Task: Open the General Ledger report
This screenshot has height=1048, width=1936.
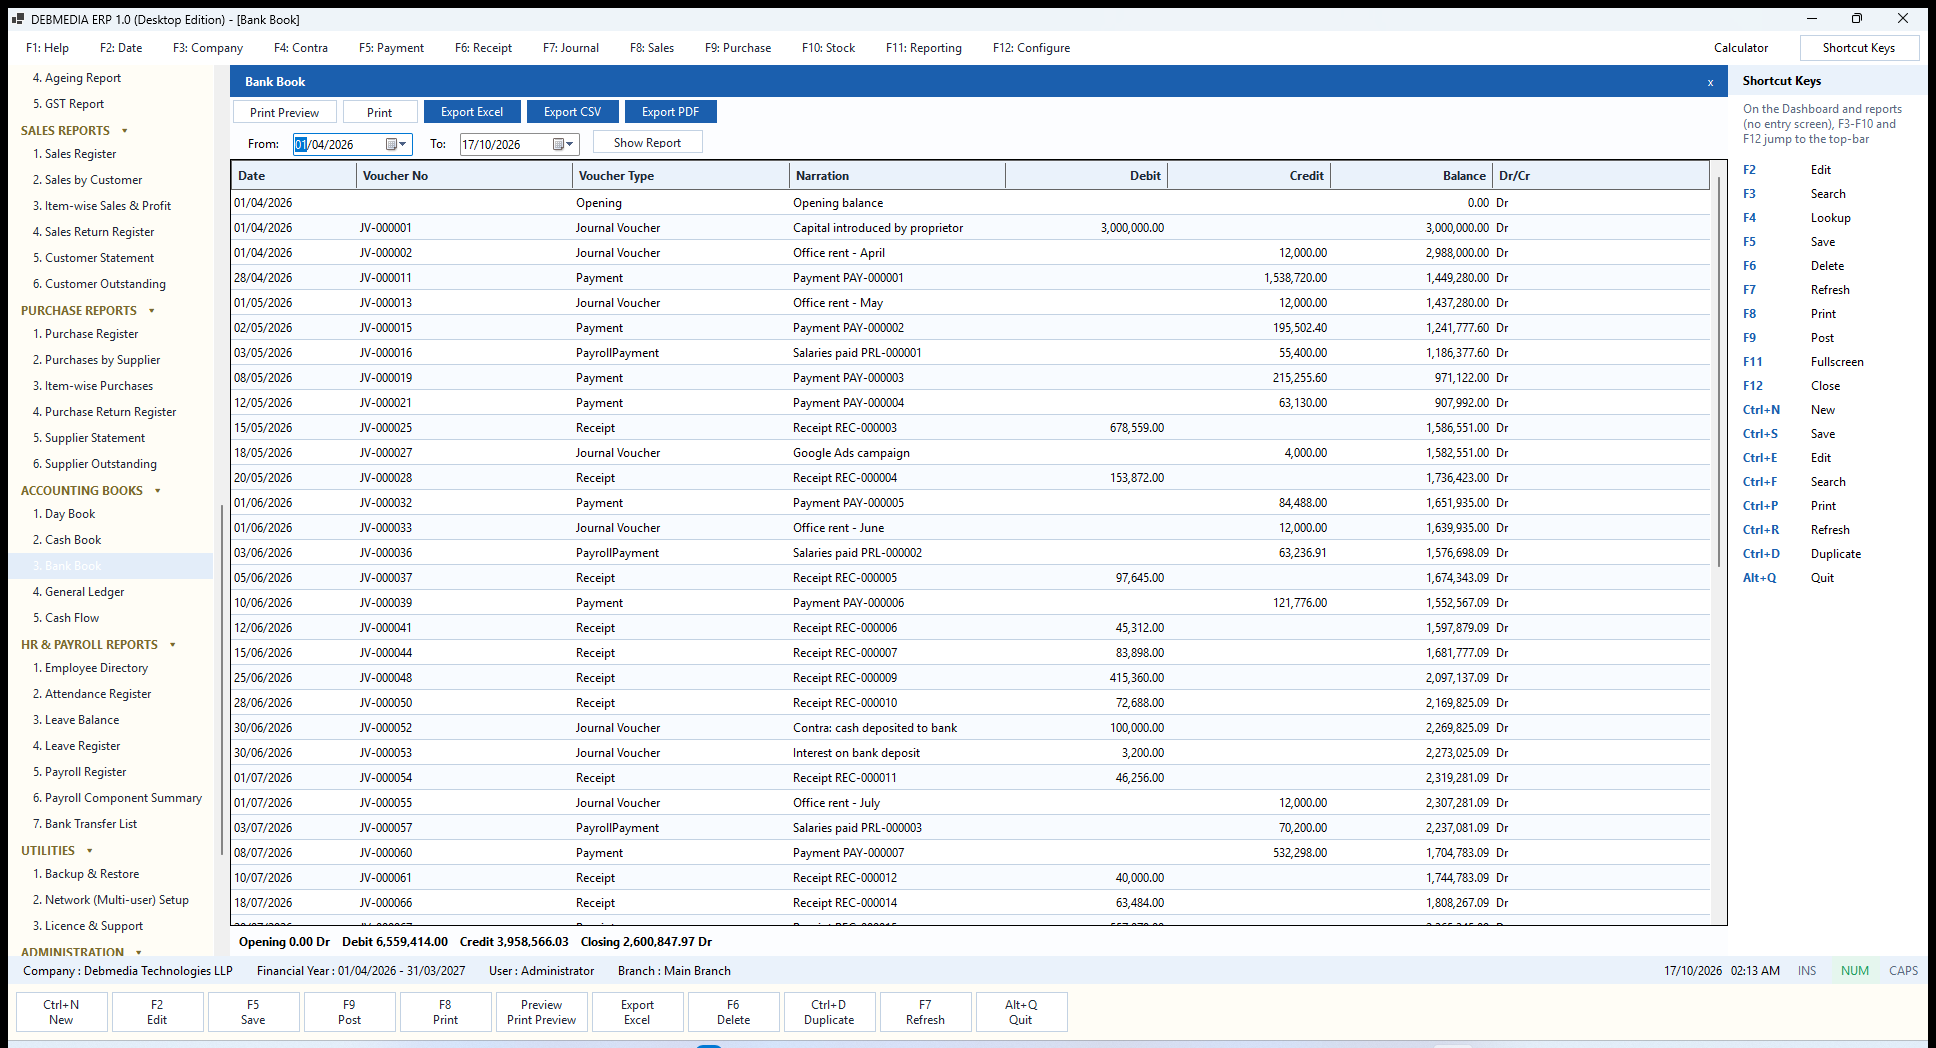Action: click(84, 592)
